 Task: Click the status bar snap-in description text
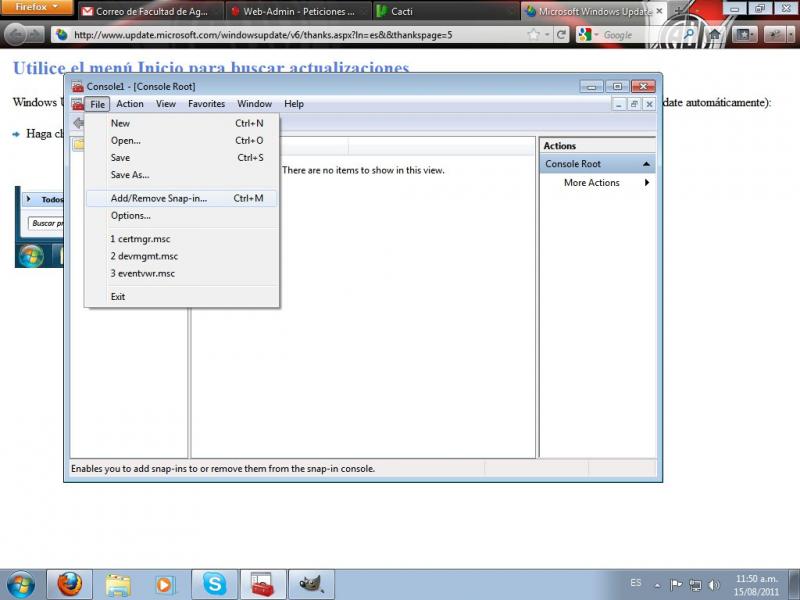point(223,469)
